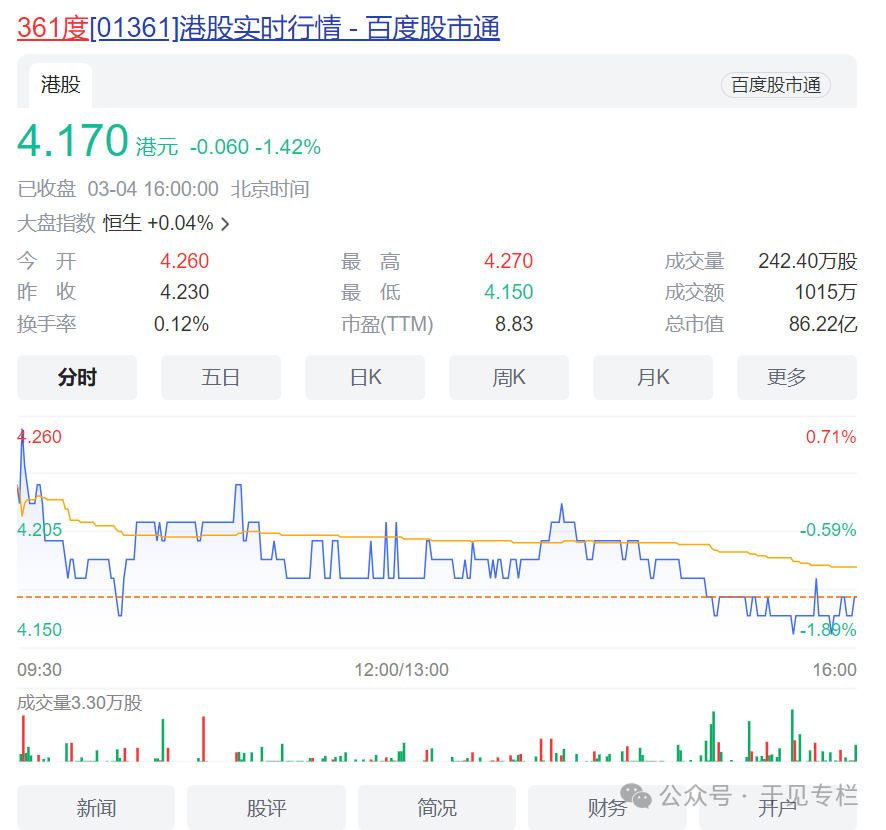
Task: Switch to the 月K chart tab
Action: 653,377
